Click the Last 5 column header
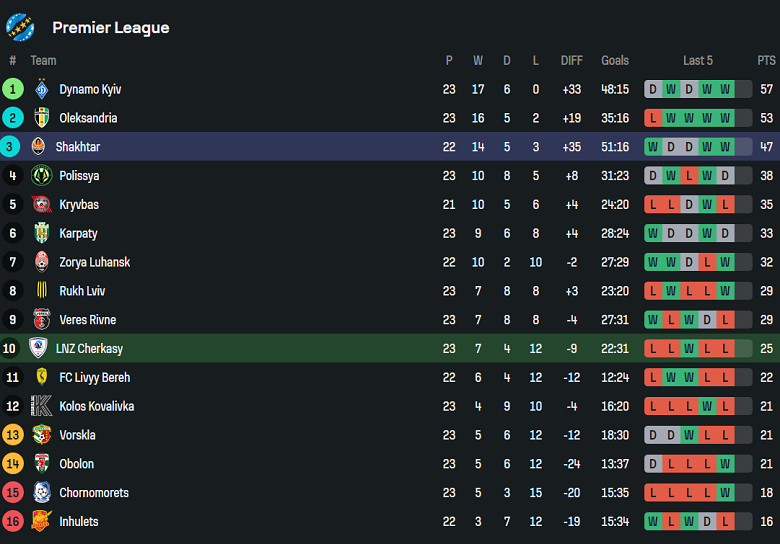 coord(698,61)
